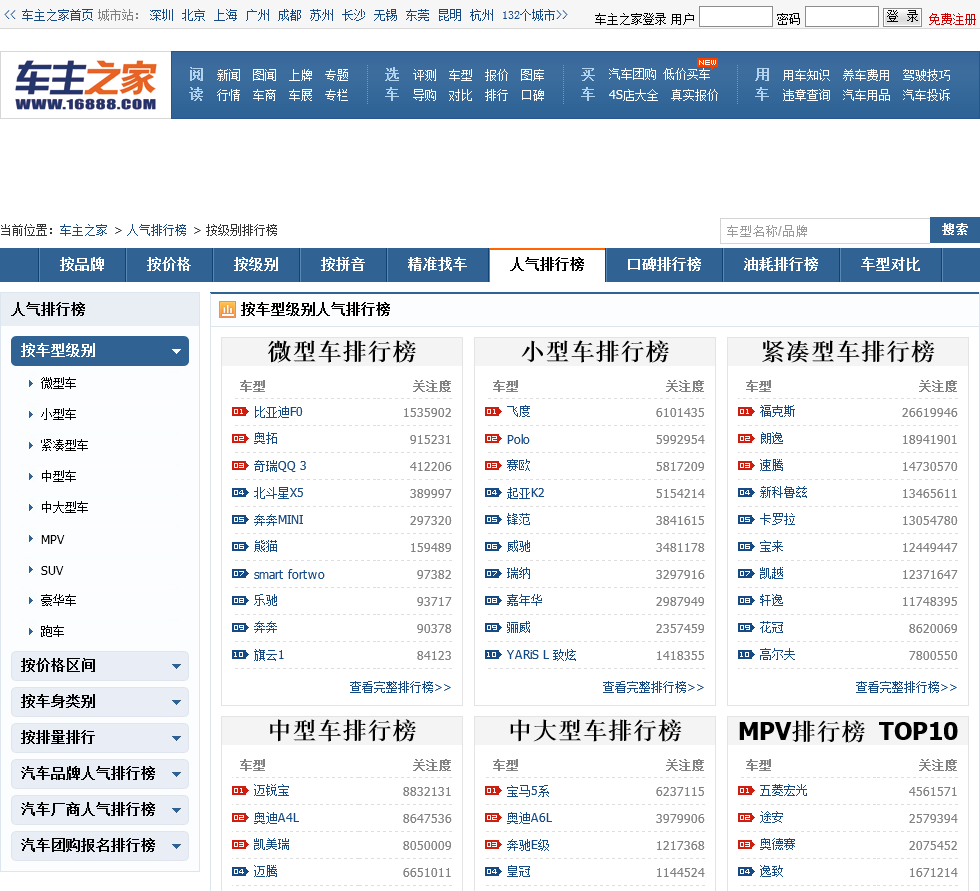
Task: Focus the 用户 username input field
Action: coord(736,17)
